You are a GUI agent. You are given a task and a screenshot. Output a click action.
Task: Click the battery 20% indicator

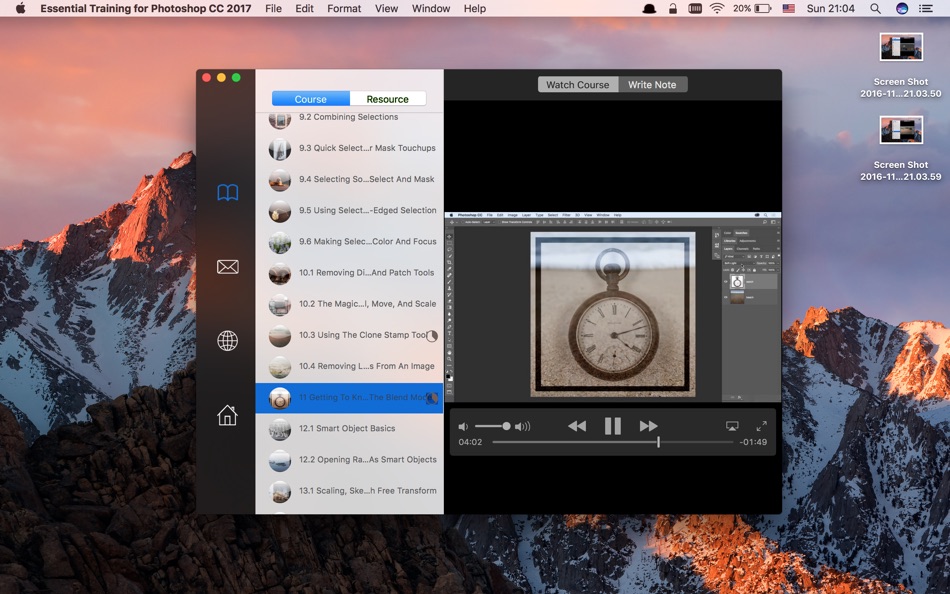752,8
